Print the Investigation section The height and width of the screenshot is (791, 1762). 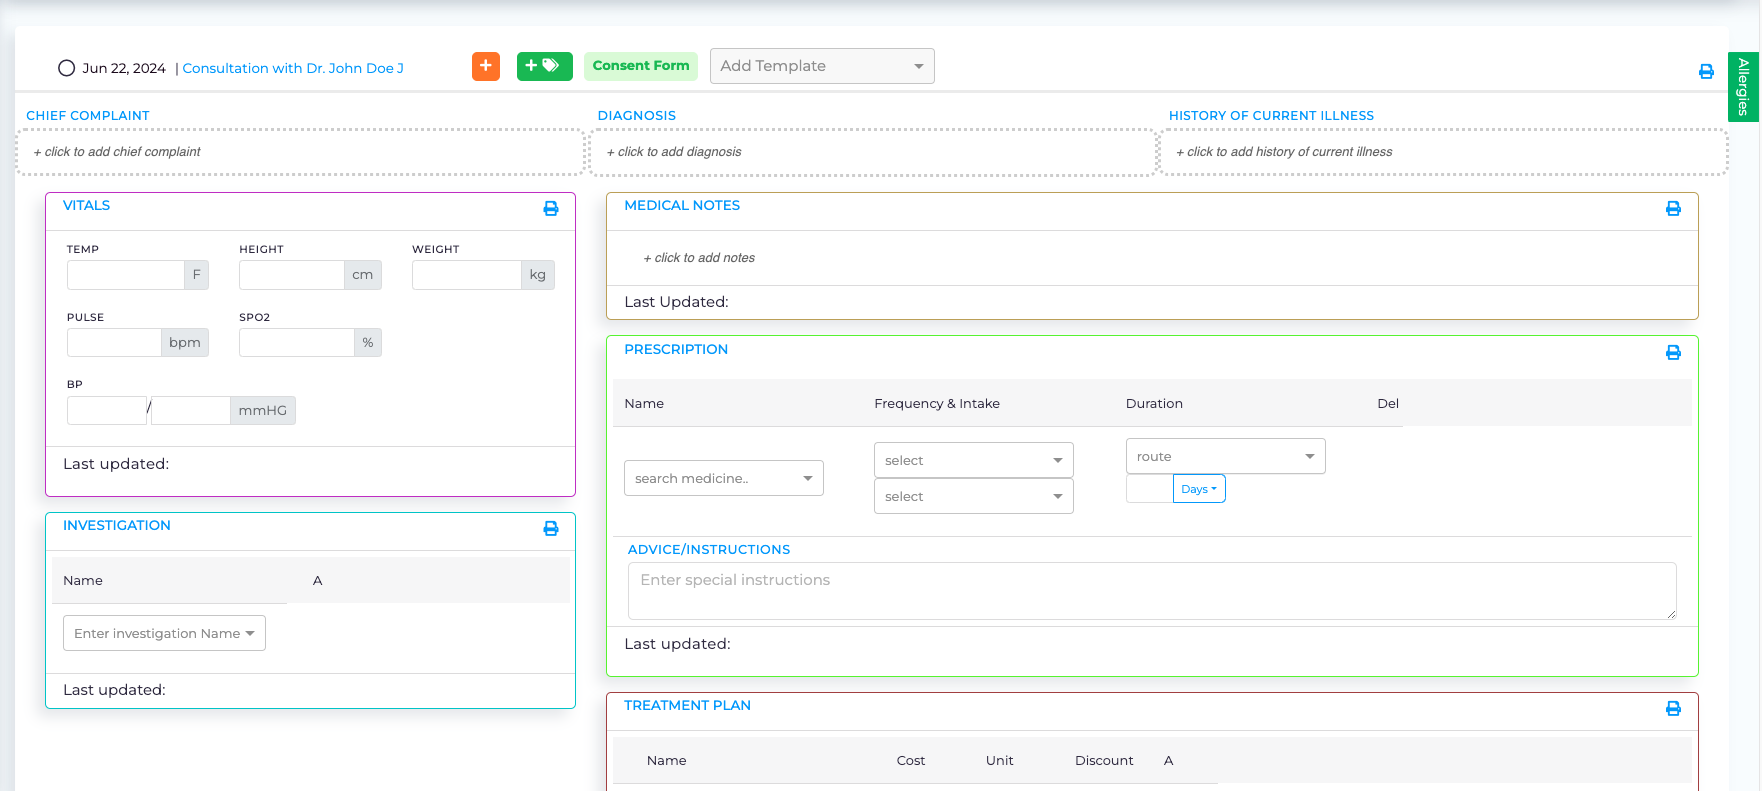pyautogui.click(x=550, y=528)
